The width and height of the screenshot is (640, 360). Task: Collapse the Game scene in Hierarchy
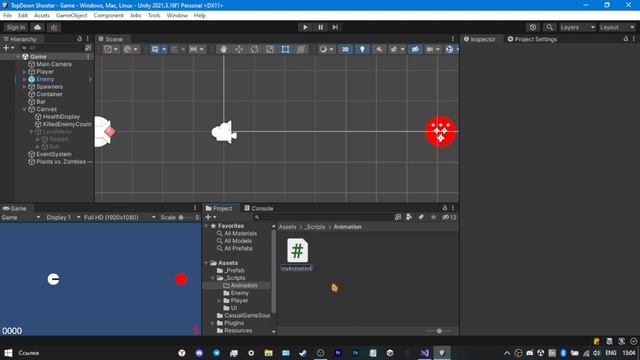18,57
